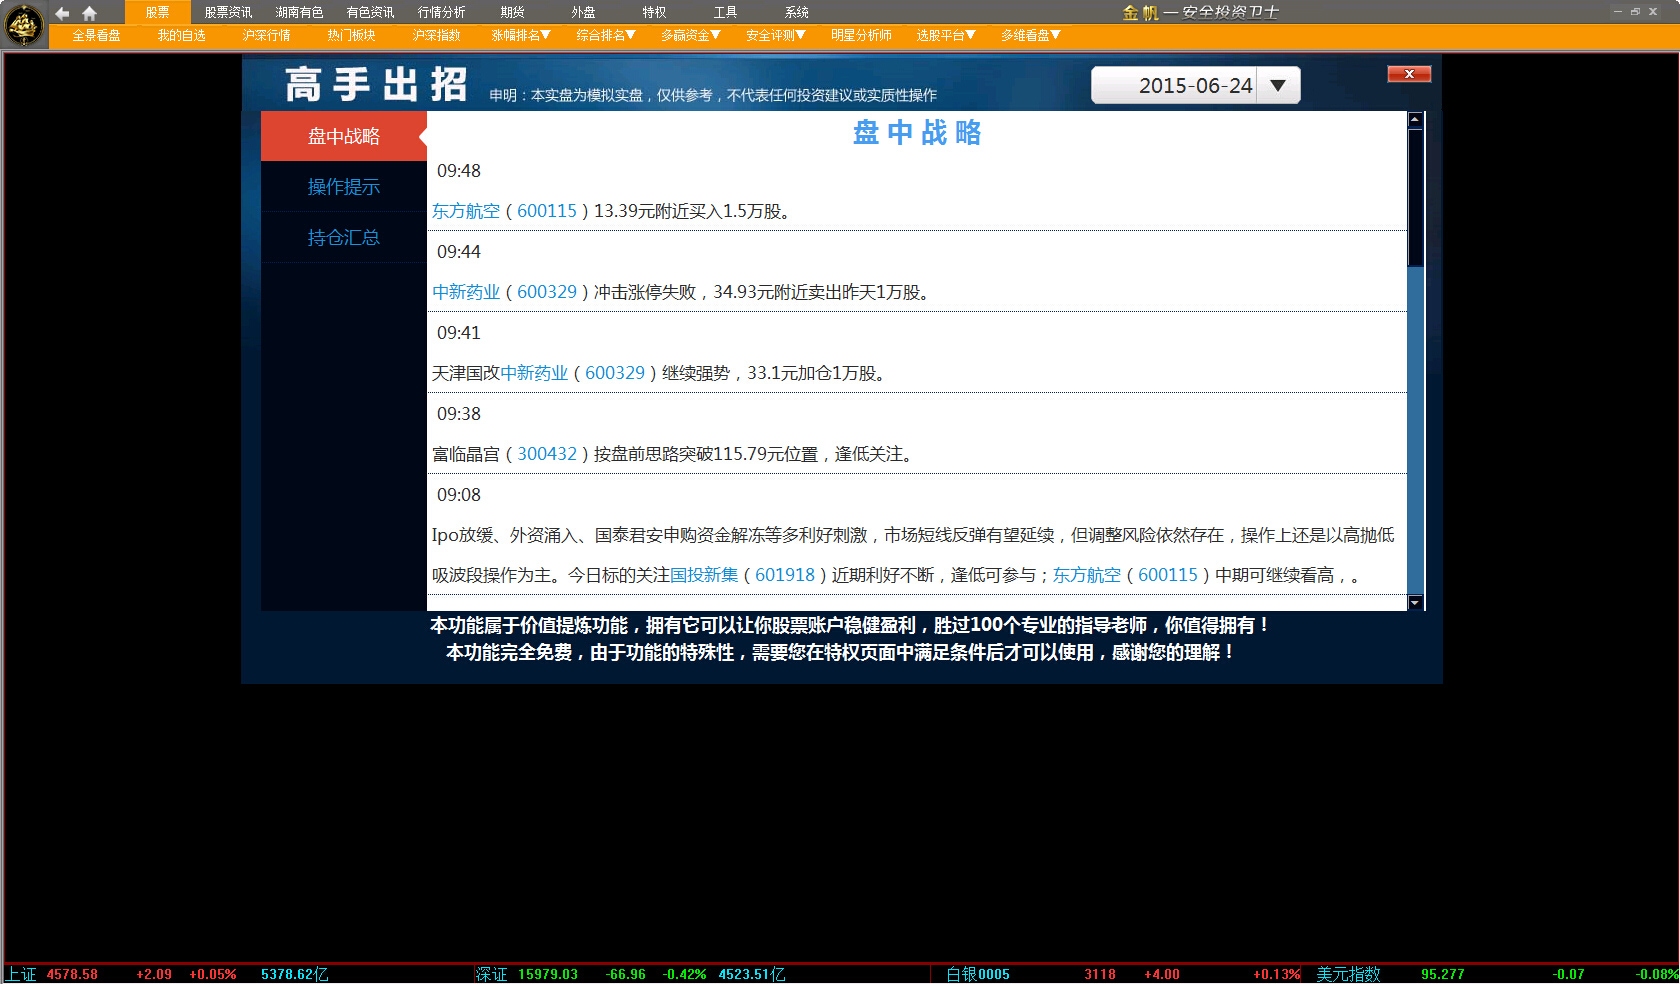
Task: Open the date dropdown arrow beside 2015-06-24
Action: (x=1278, y=86)
